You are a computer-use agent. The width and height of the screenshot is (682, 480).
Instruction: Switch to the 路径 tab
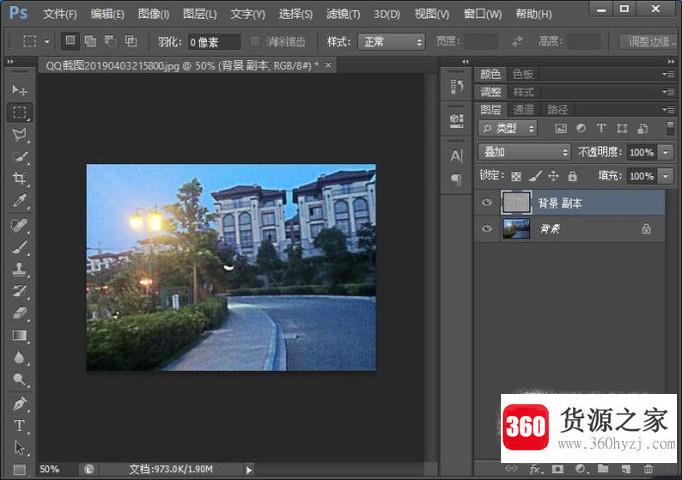[x=557, y=110]
